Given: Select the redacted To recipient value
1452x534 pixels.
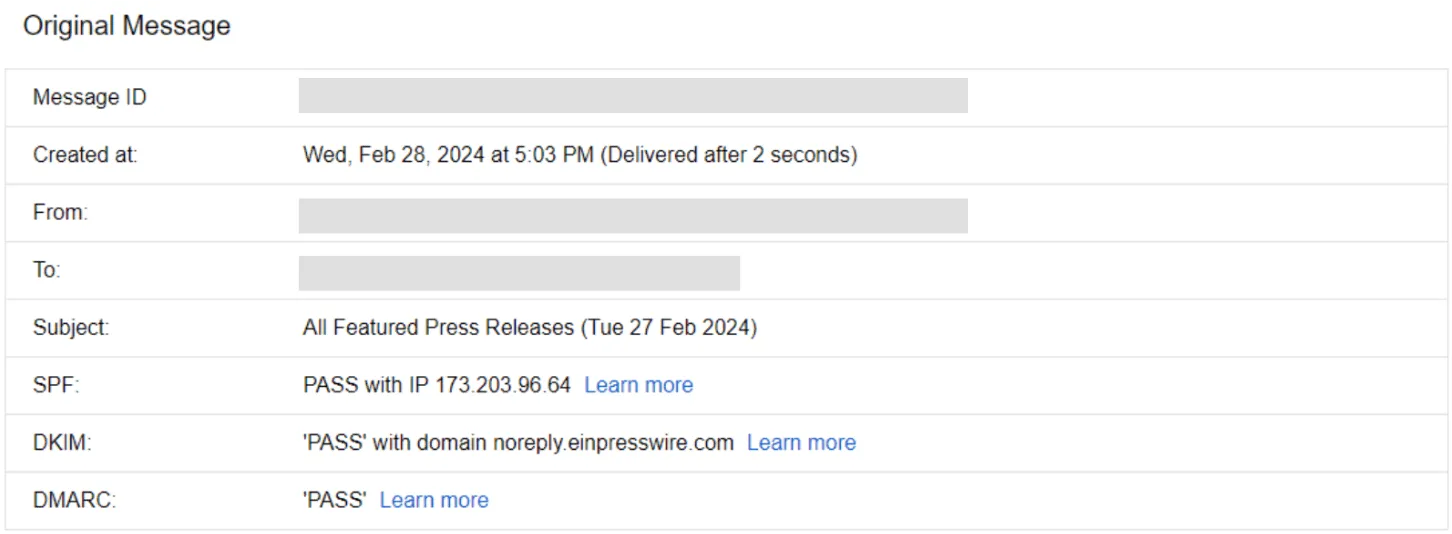Looking at the screenshot, I should pyautogui.click(x=519, y=273).
